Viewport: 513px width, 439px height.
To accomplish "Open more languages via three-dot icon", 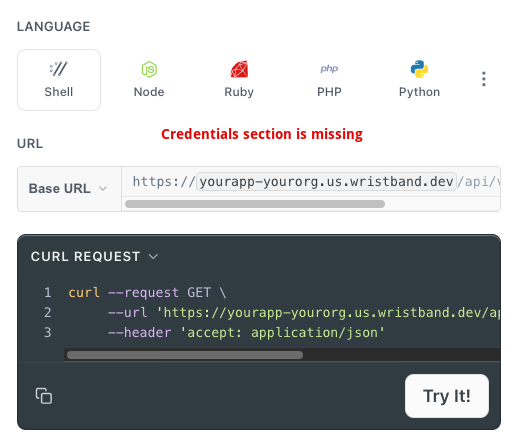I will pos(484,79).
